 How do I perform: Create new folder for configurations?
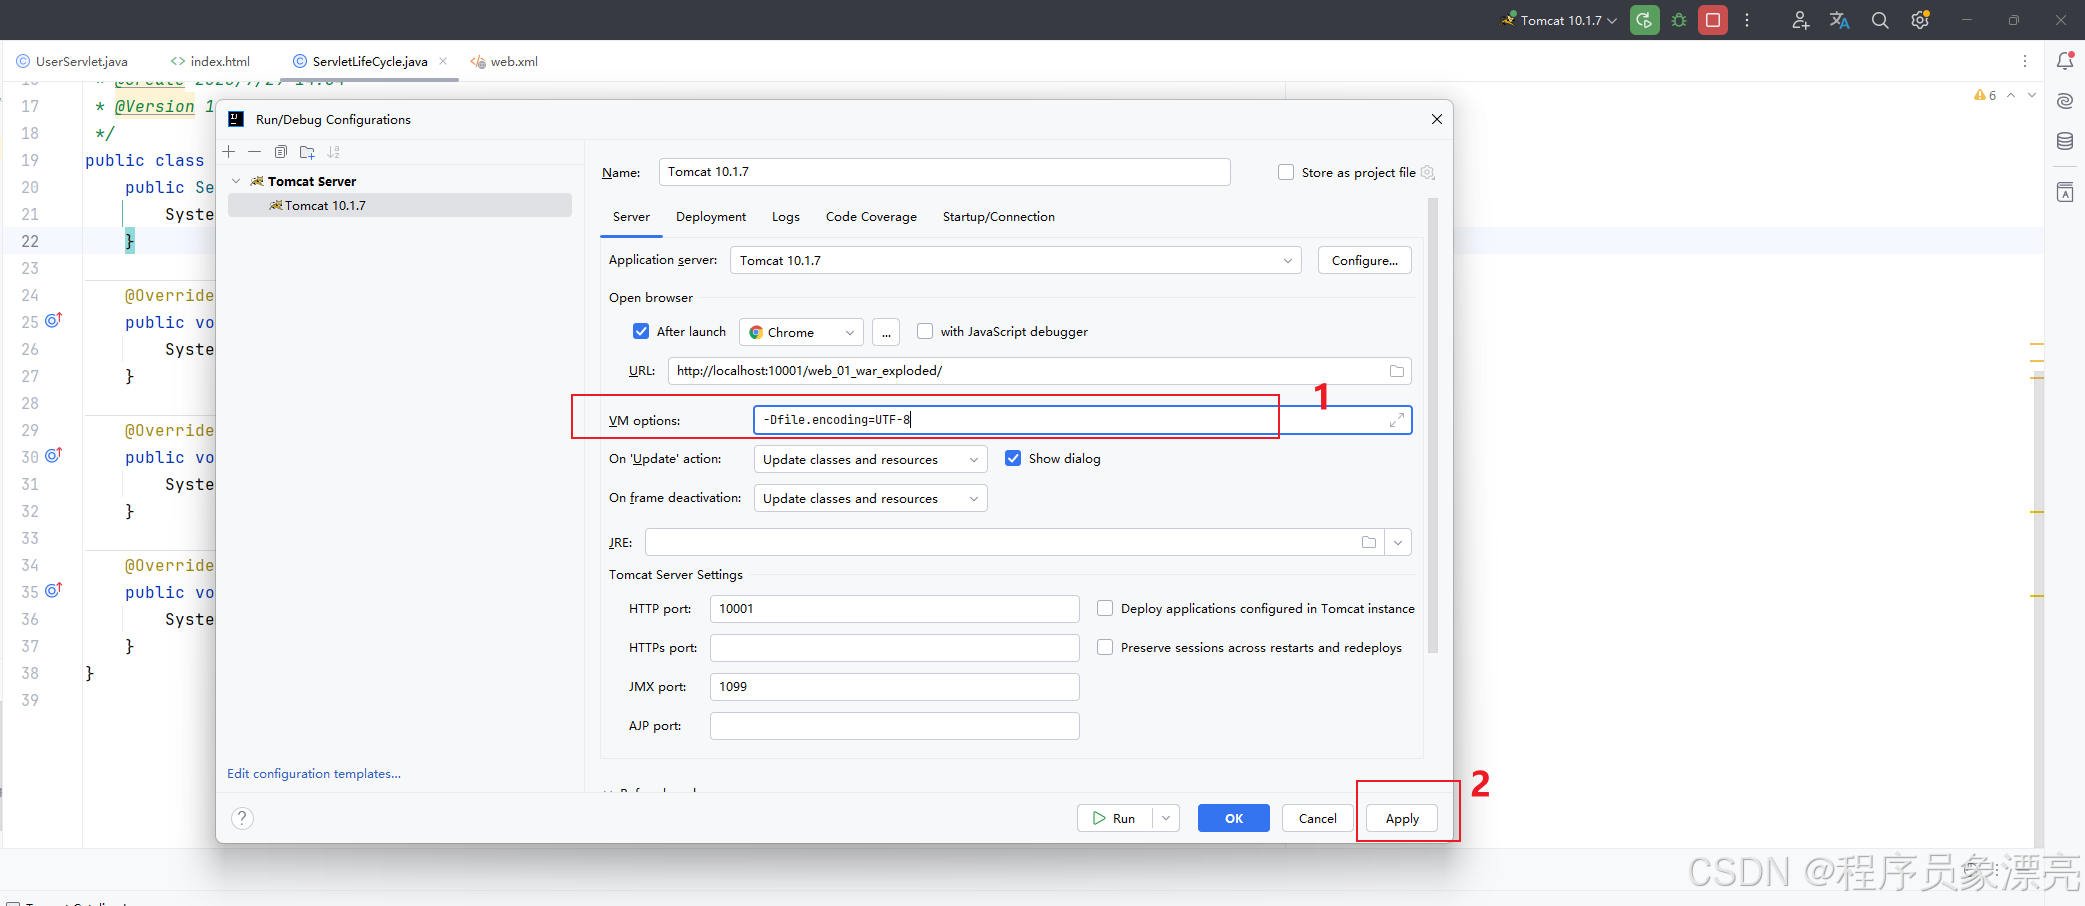click(x=307, y=152)
